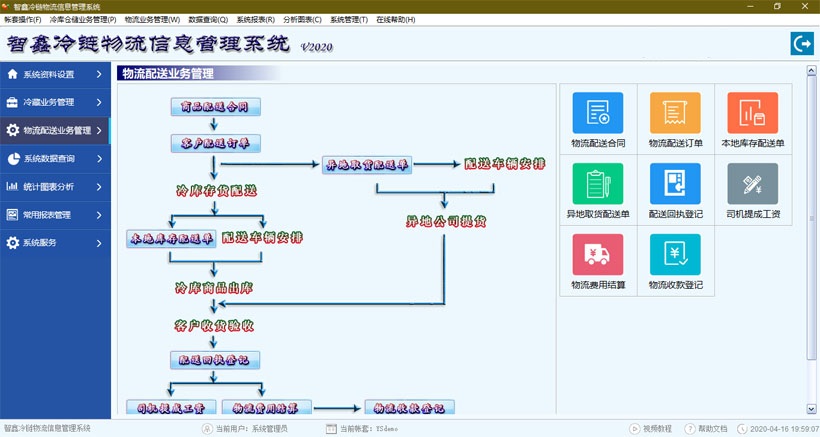The height and width of the screenshot is (437, 820).
Task: Click the 帮助文档 question mark icon
Action: point(690,429)
